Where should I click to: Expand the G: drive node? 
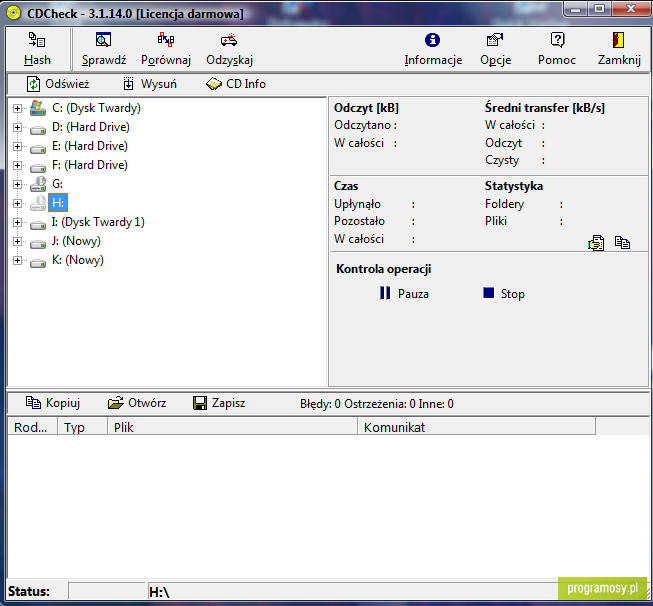click(x=17, y=184)
